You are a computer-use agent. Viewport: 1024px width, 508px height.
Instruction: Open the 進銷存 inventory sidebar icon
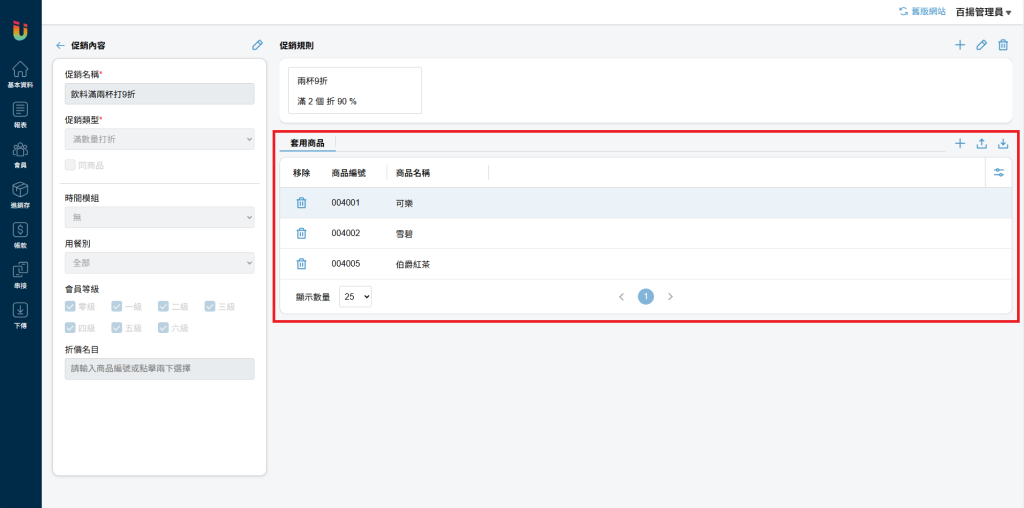click(x=20, y=194)
